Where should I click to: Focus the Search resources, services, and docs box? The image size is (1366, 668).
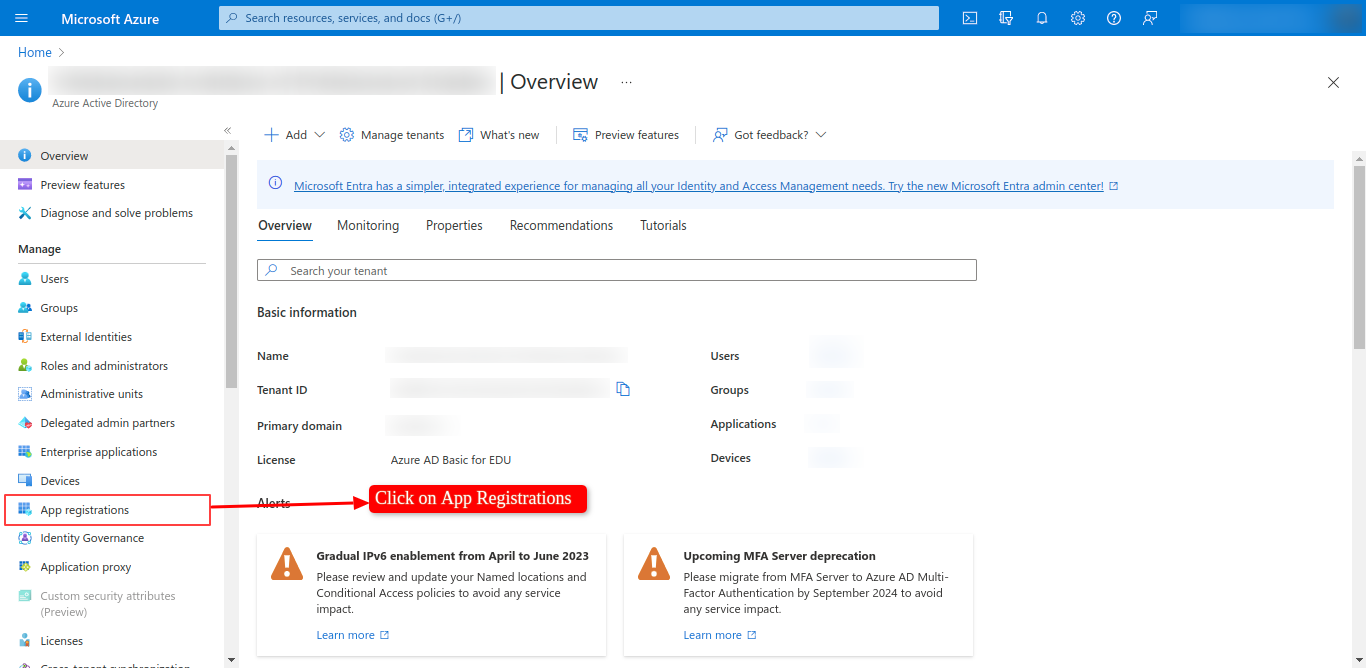coord(579,18)
